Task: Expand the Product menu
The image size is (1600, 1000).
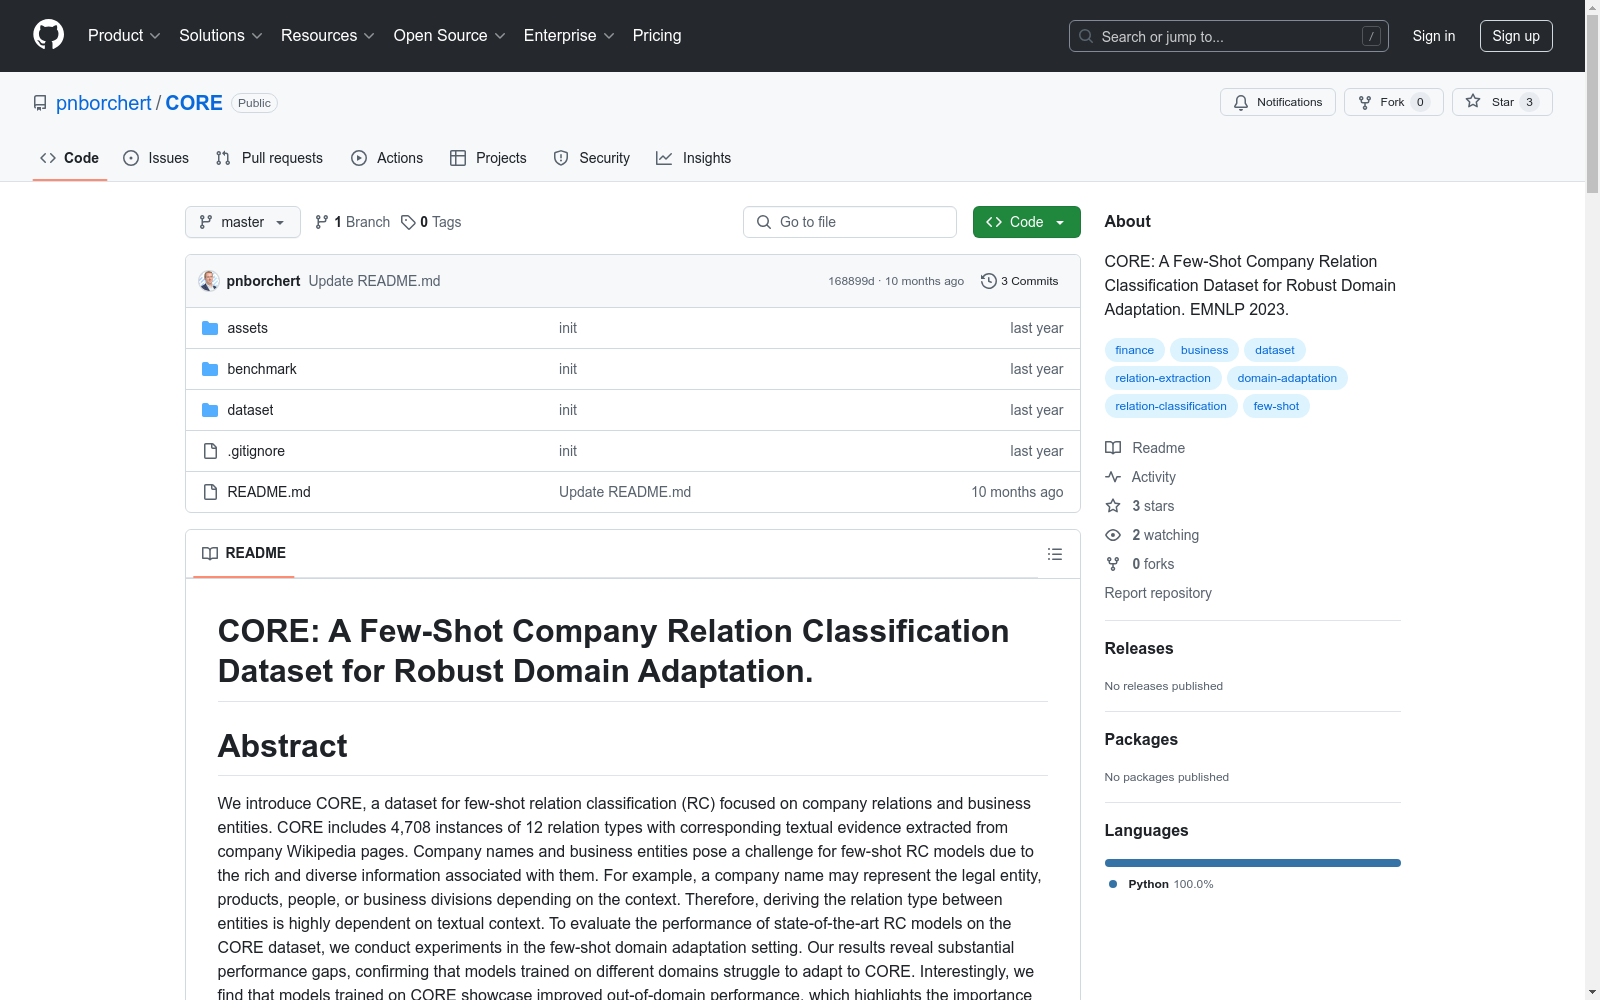Action: point(124,35)
